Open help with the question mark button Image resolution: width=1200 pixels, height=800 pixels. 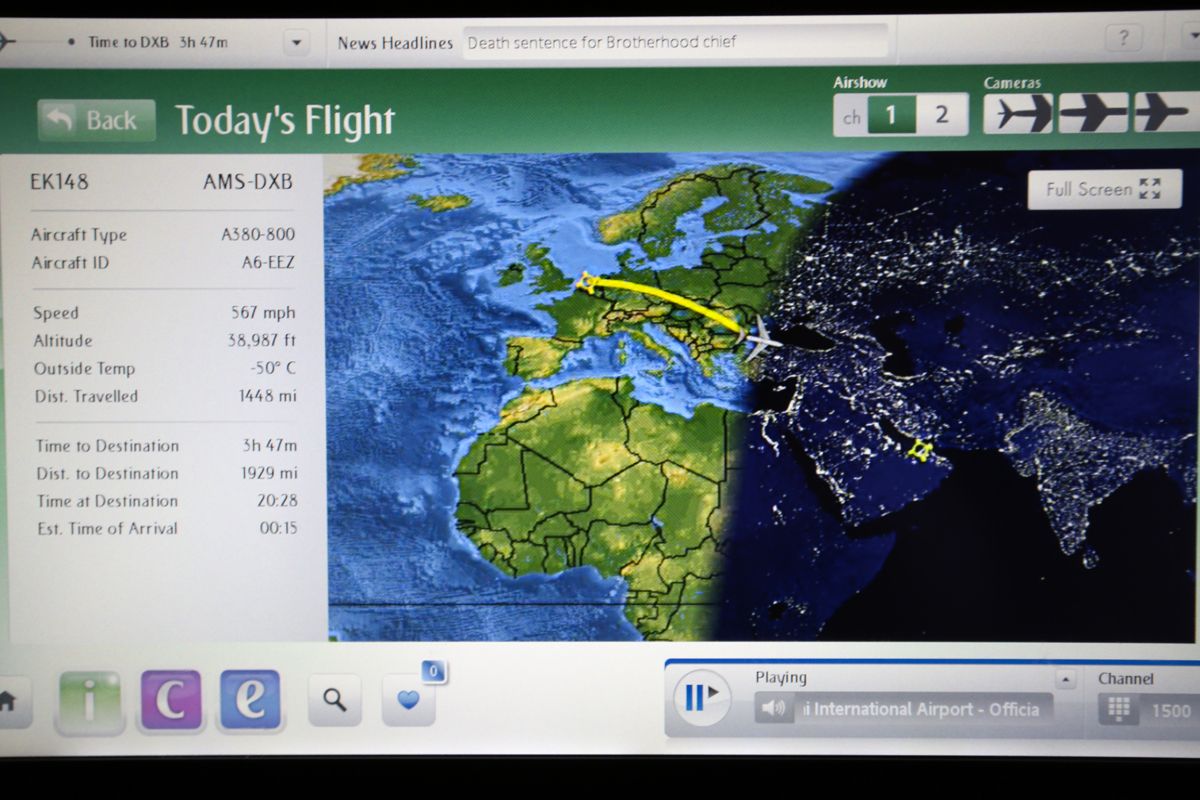(x=1123, y=40)
